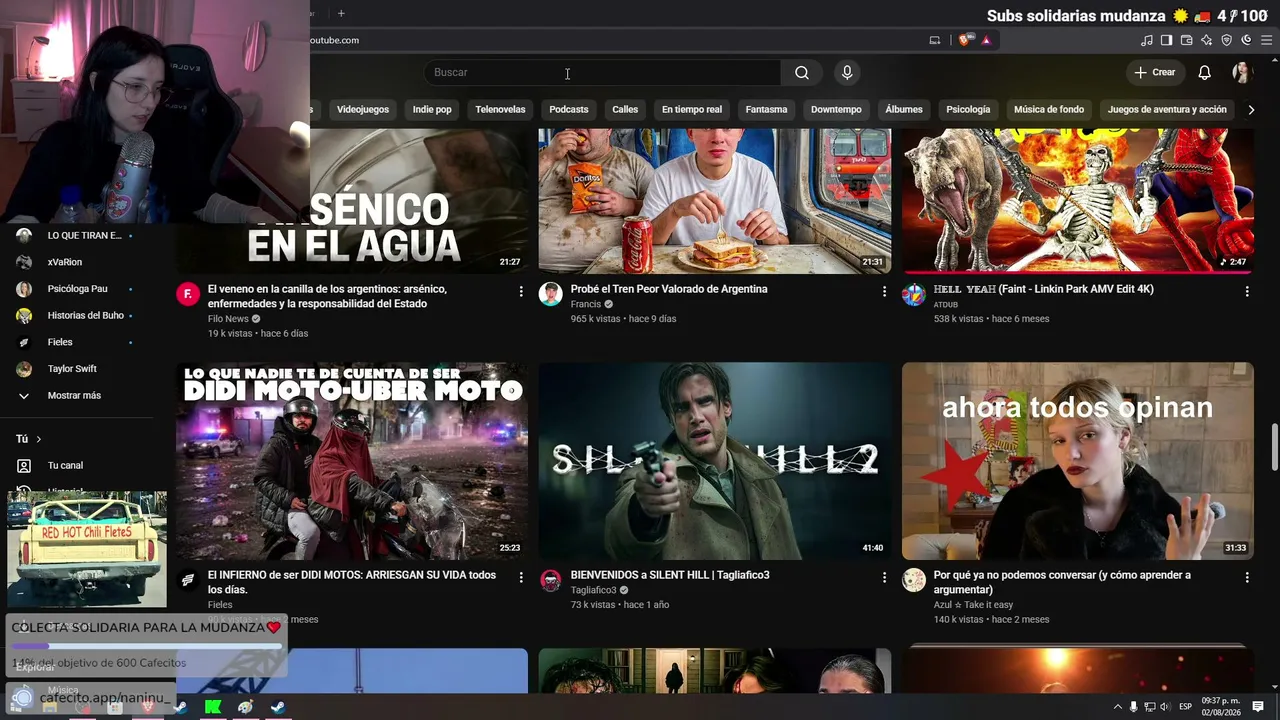Screen dimensions: 1280x720
Task: Open the Azul Take it easy channel avatar
Action: 914,580
